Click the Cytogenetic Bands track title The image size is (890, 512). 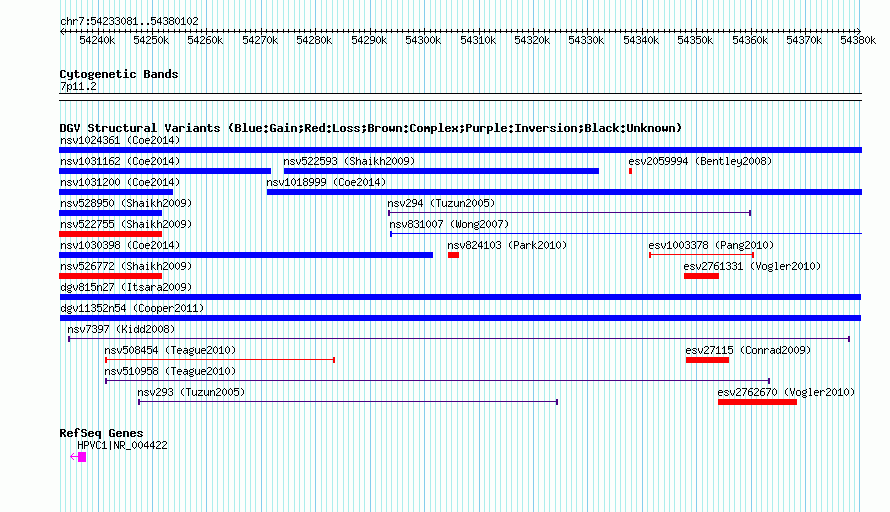point(119,74)
